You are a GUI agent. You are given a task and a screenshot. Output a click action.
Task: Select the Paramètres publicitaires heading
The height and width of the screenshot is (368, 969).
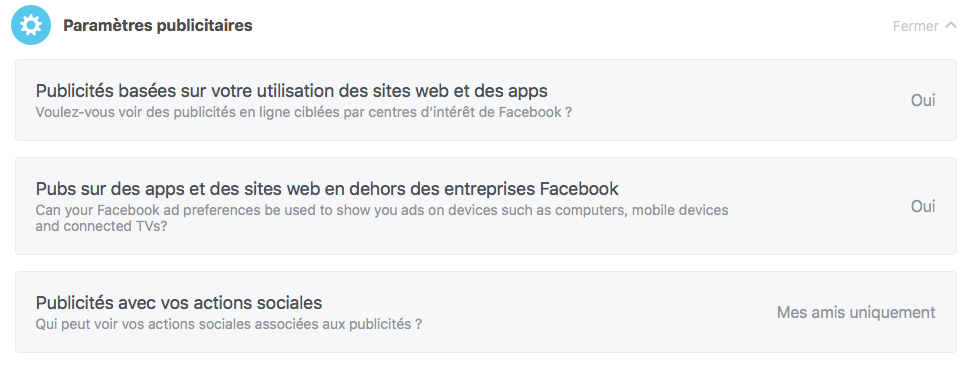tap(158, 26)
